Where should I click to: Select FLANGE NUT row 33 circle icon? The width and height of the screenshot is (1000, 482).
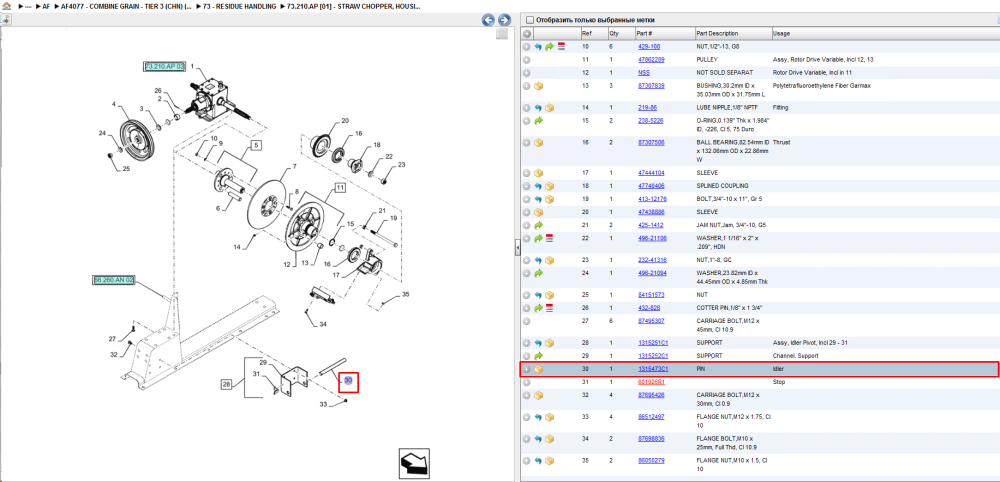(527, 417)
